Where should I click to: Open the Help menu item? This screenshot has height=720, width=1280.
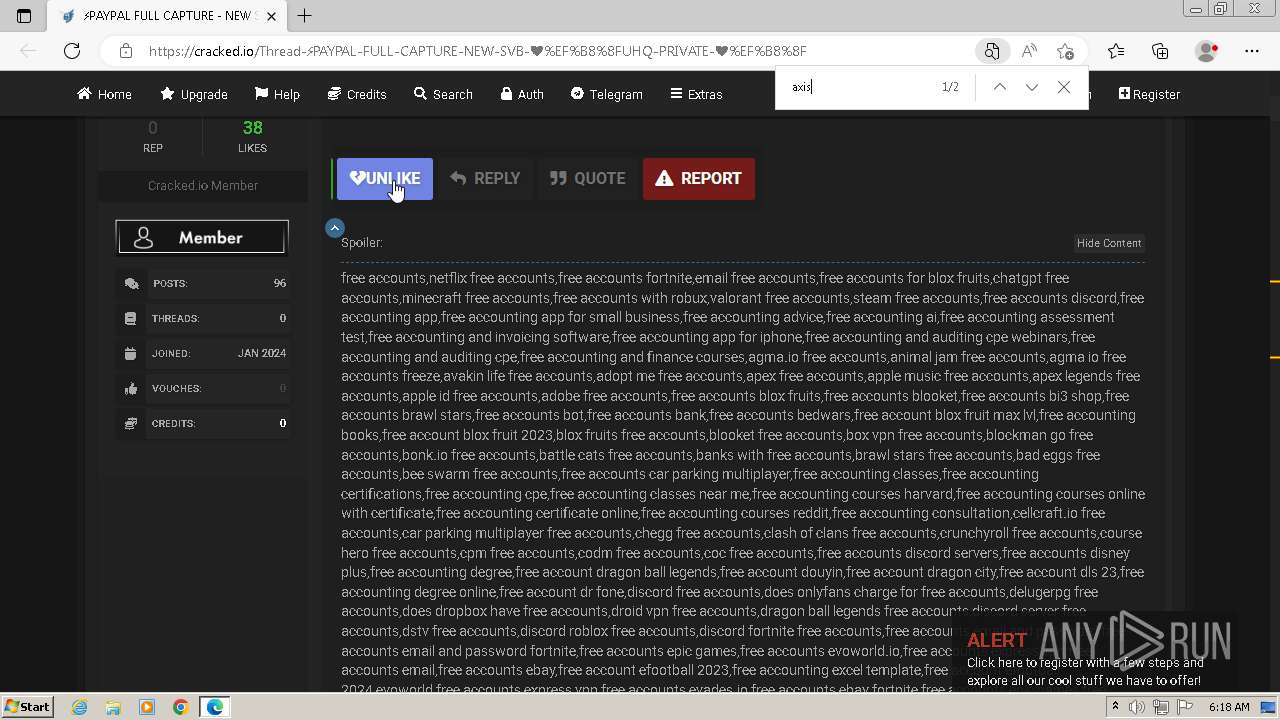(x=277, y=94)
